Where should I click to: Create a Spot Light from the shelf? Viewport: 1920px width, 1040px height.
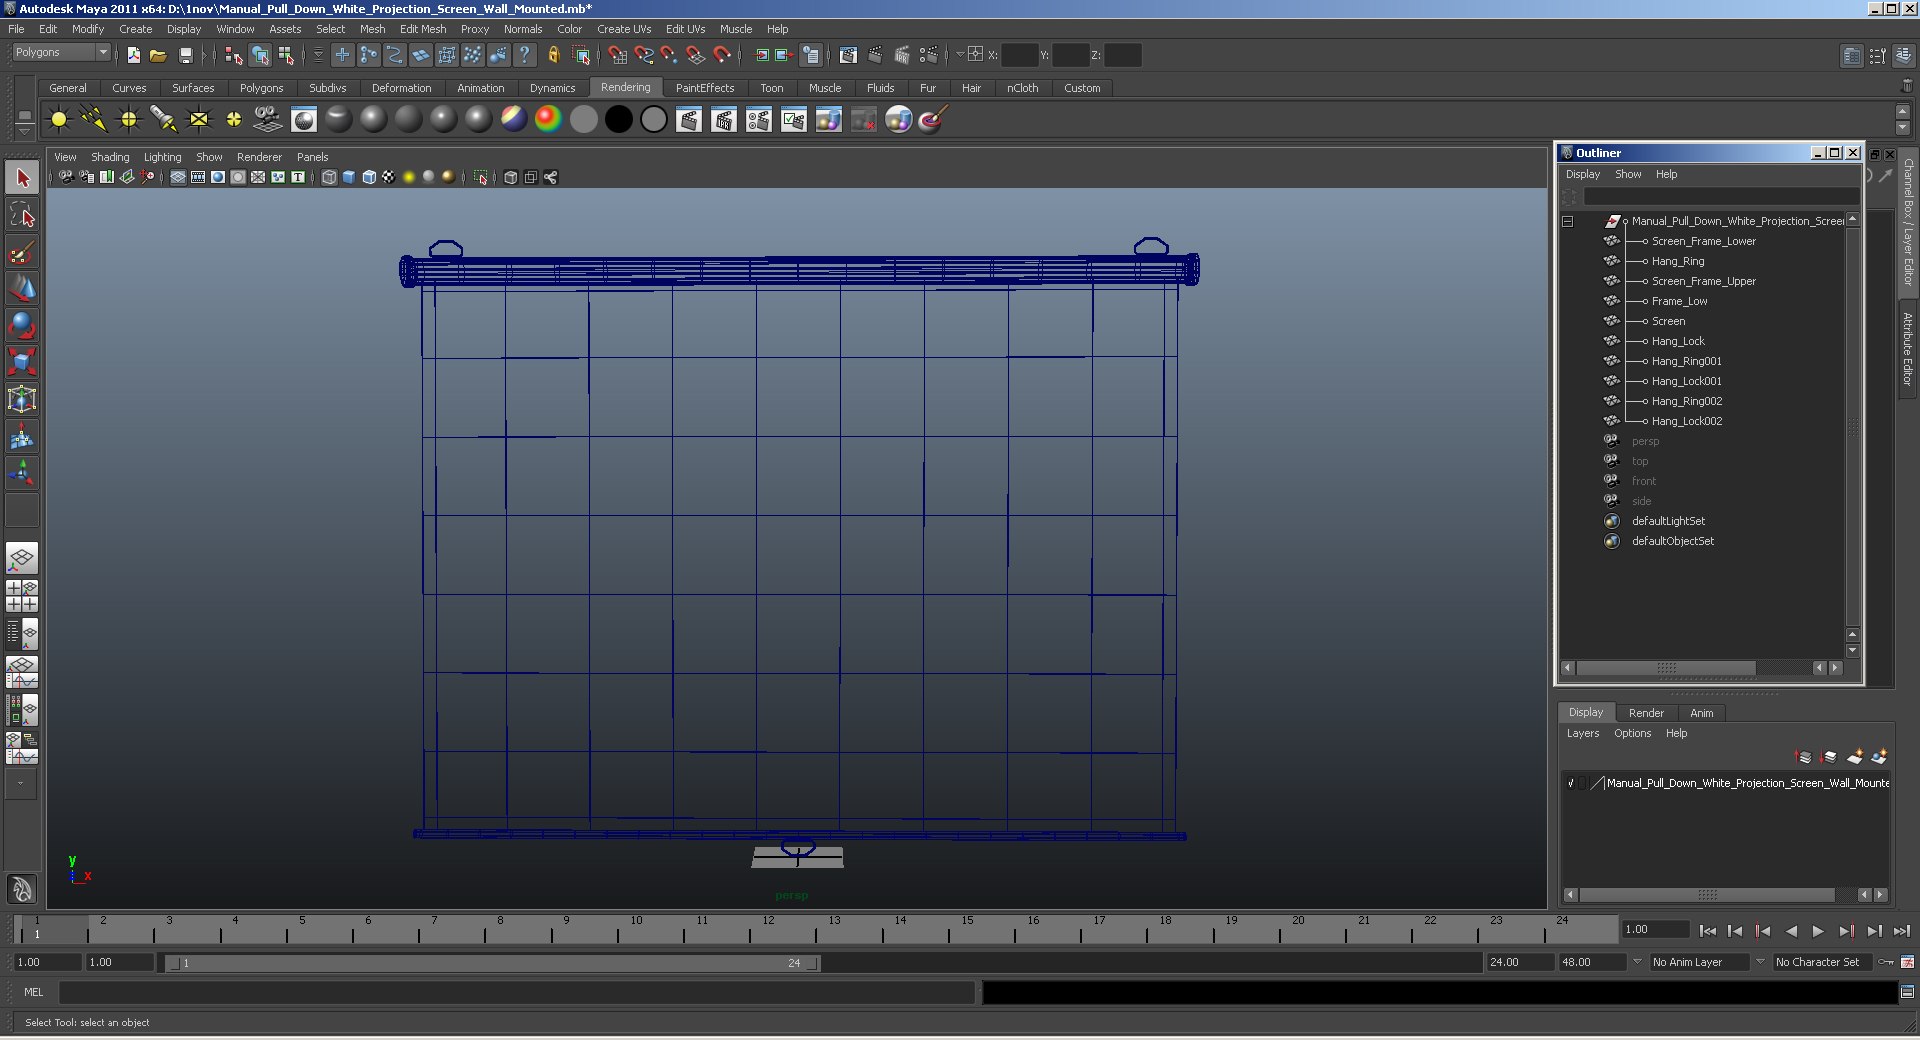tap(164, 120)
